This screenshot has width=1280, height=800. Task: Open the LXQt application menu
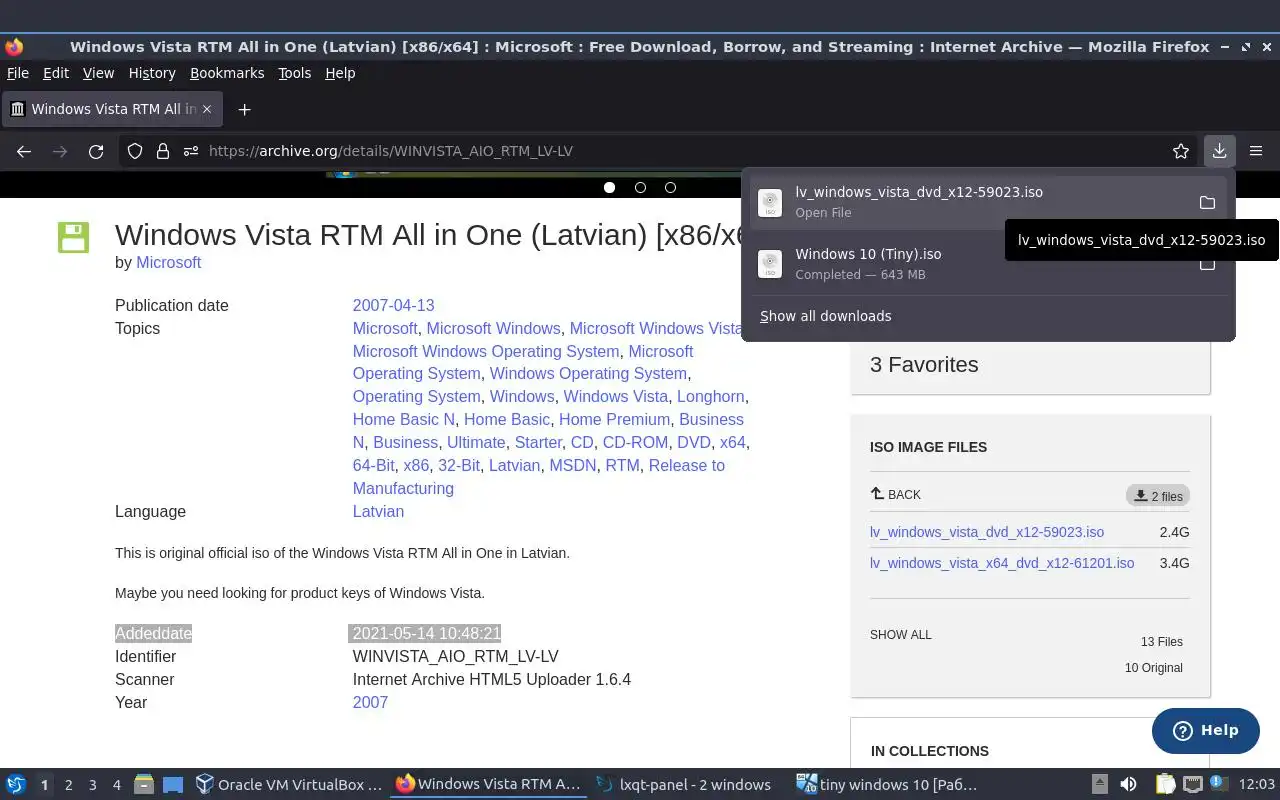[x=16, y=785]
